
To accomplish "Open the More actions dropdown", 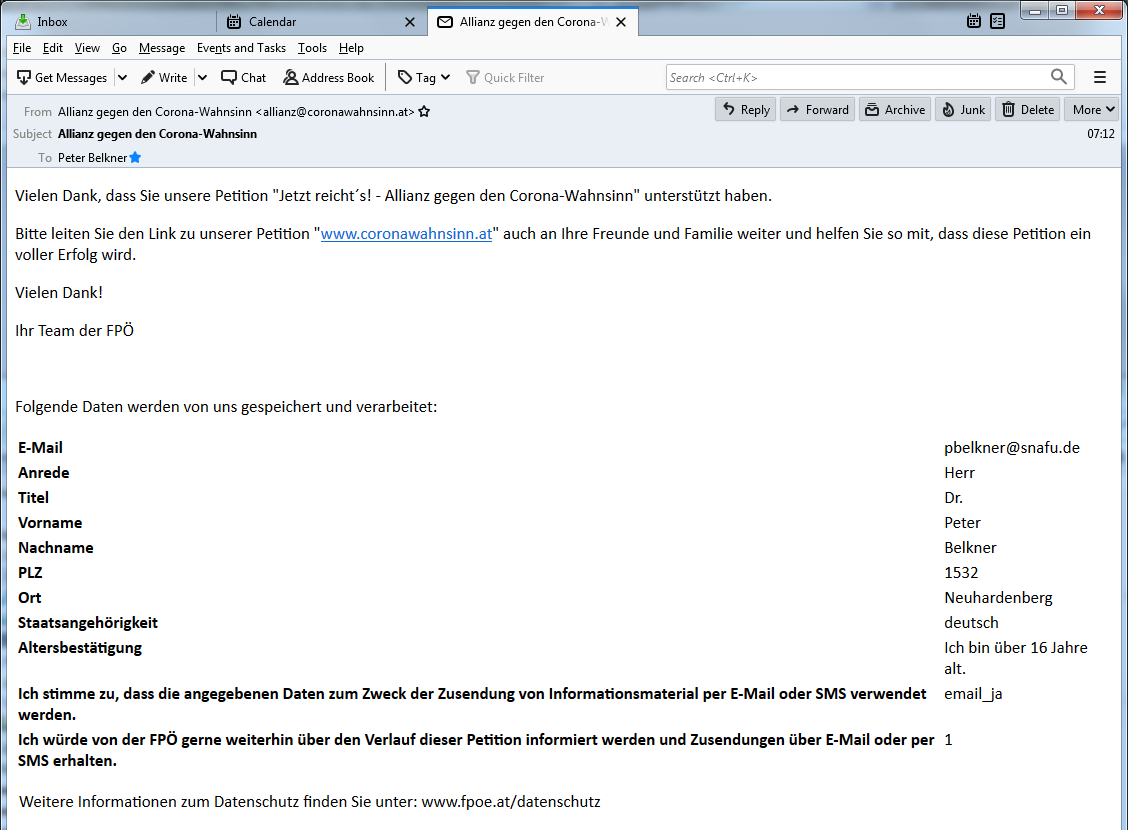I will coord(1093,110).
